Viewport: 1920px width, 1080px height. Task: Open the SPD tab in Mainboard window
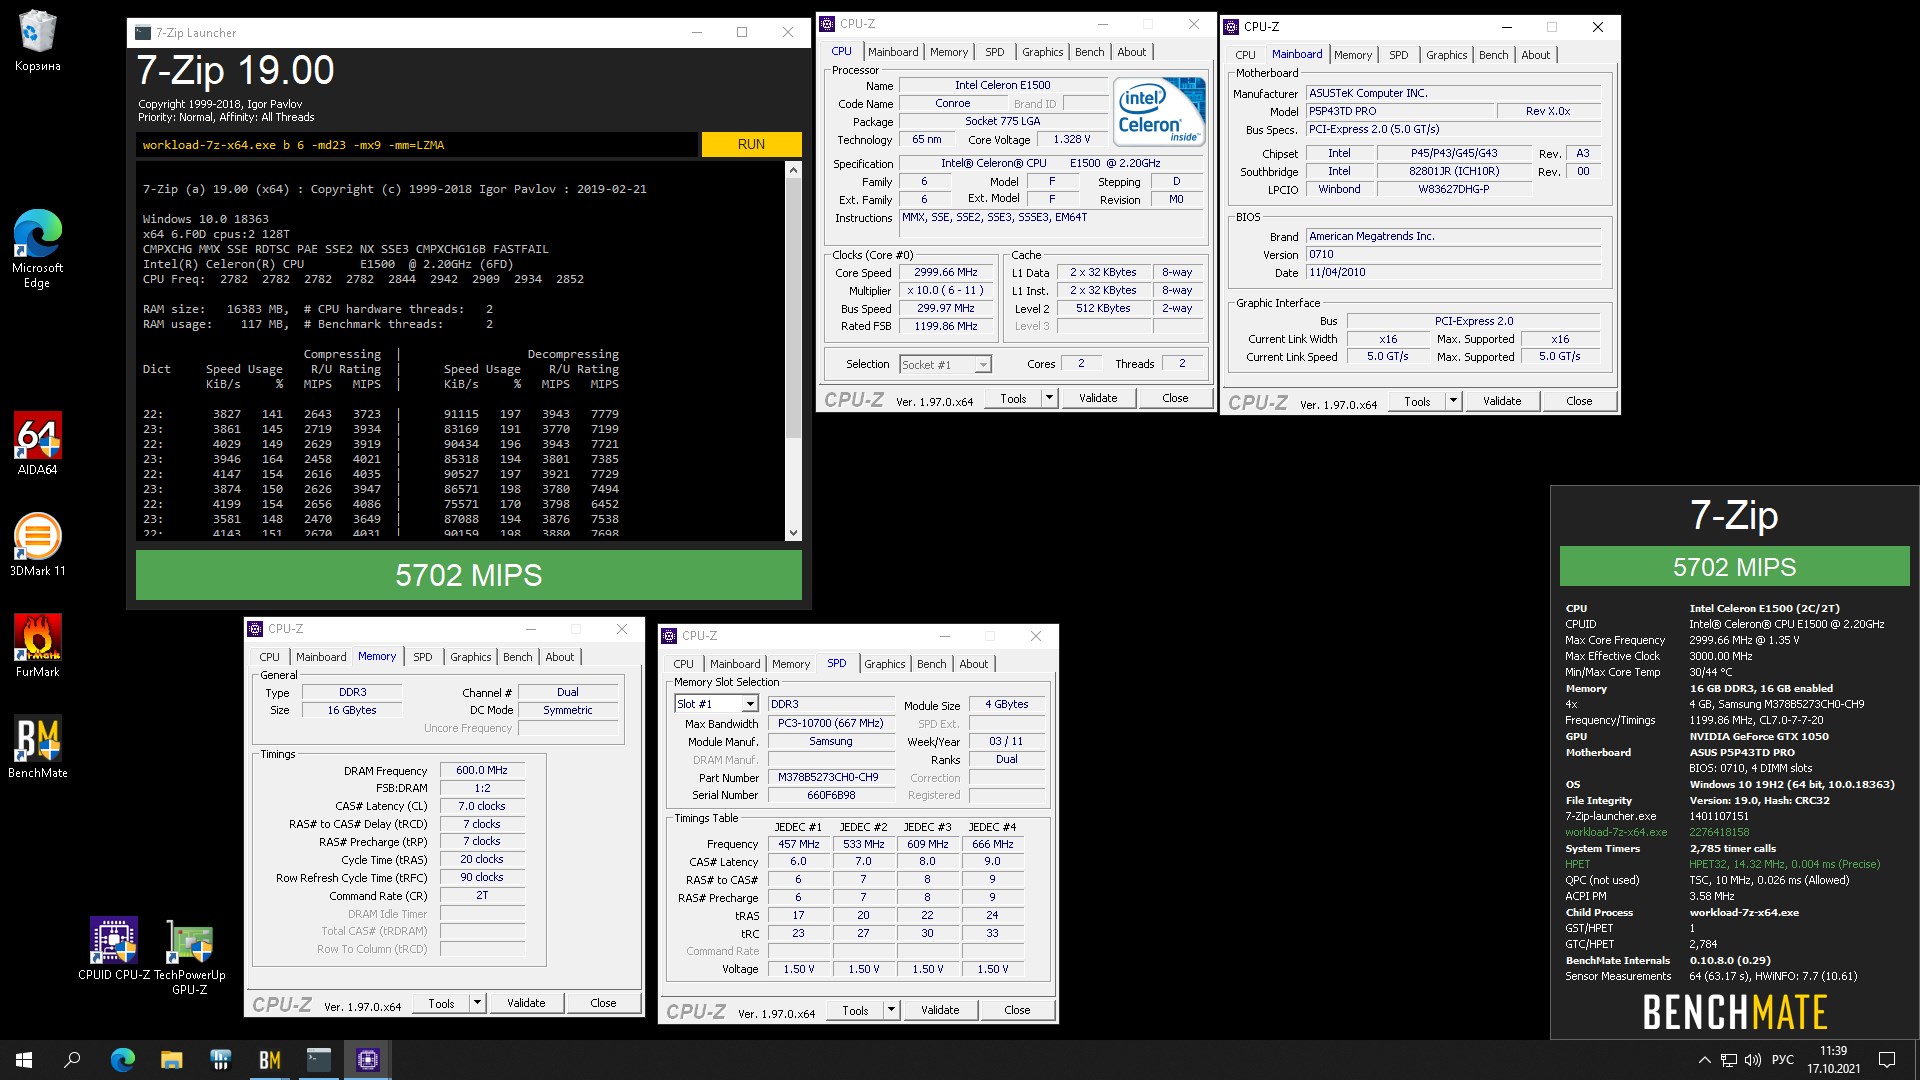point(1398,55)
